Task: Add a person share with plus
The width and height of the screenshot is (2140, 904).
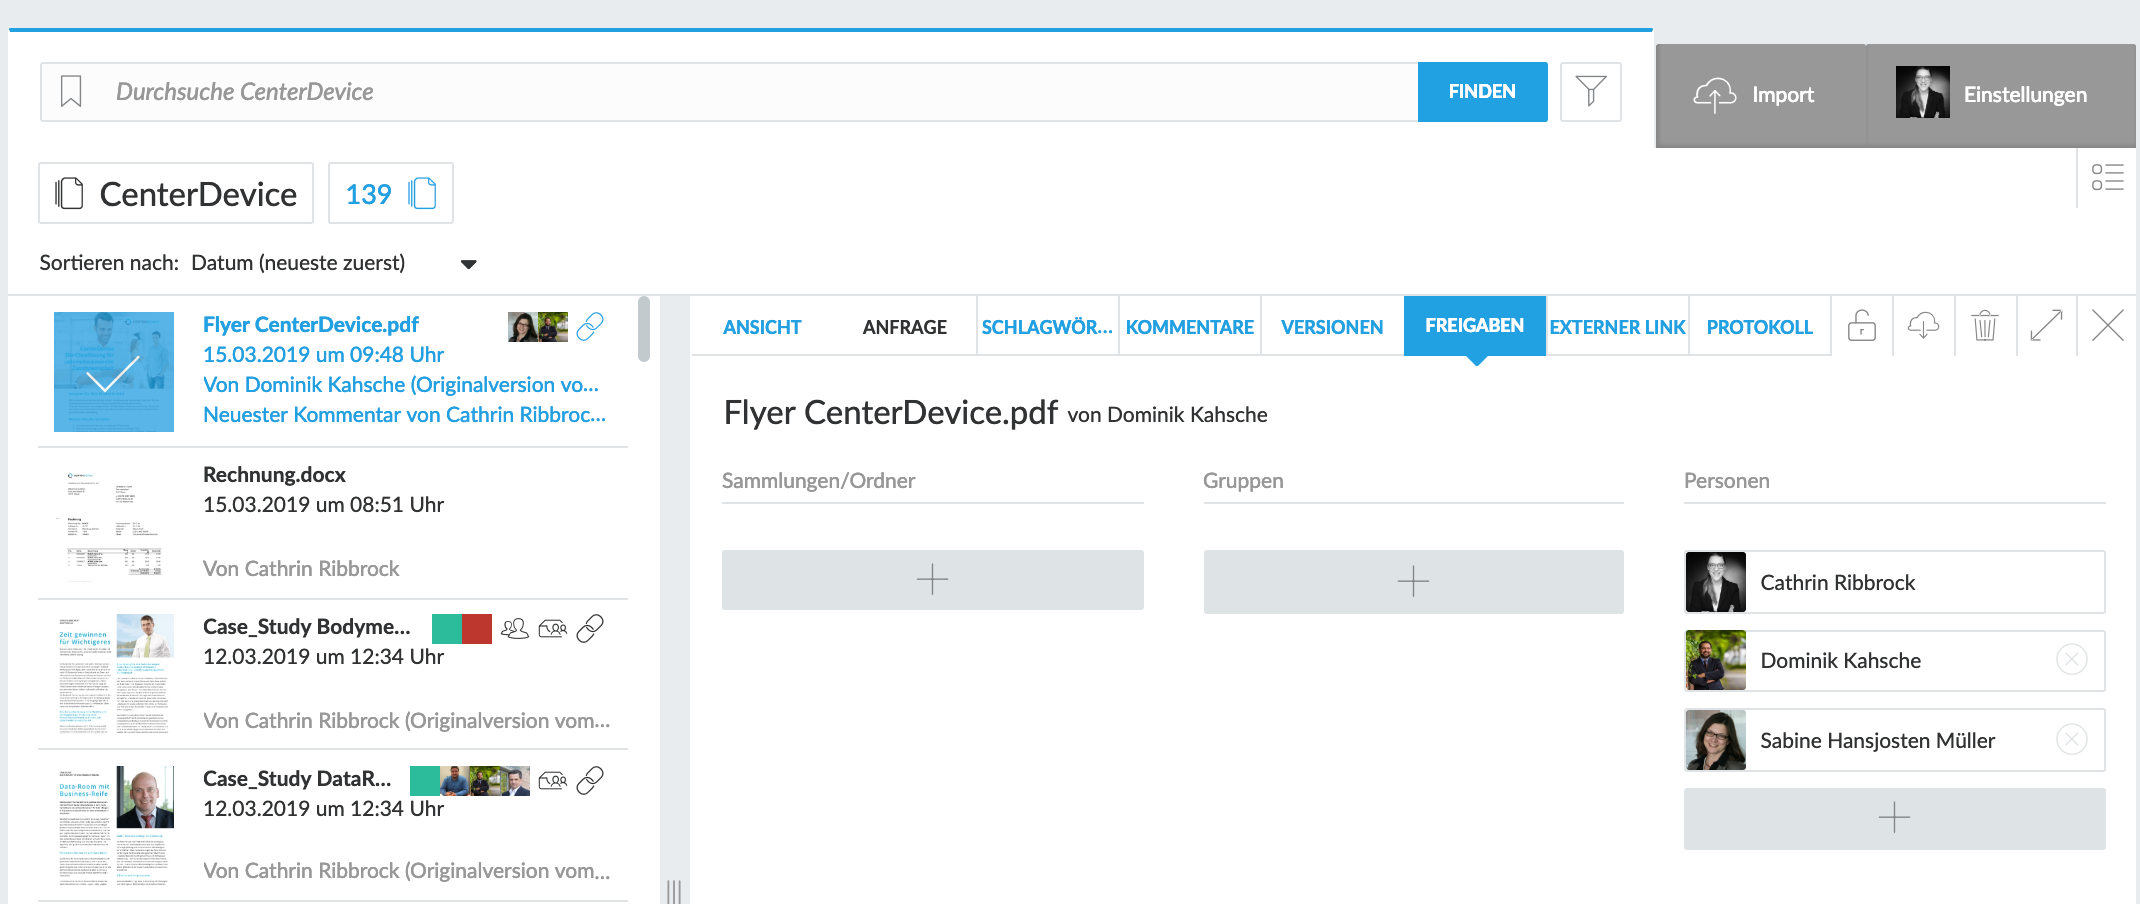Action: coord(1894,818)
